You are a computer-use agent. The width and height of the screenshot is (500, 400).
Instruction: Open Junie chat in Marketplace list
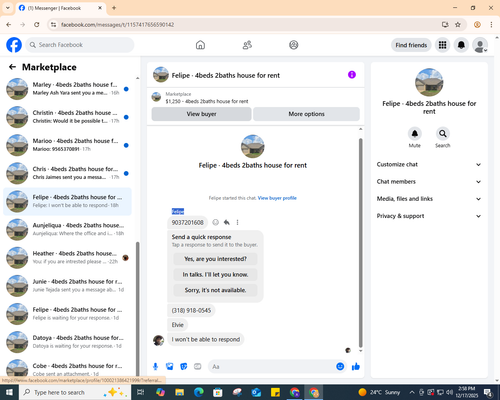point(67,286)
